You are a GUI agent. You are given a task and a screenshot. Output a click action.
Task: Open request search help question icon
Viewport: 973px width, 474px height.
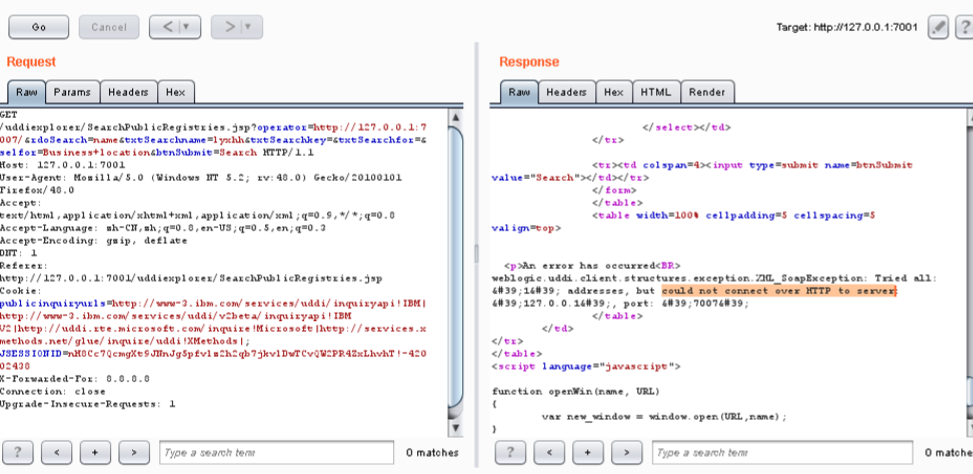(18, 452)
